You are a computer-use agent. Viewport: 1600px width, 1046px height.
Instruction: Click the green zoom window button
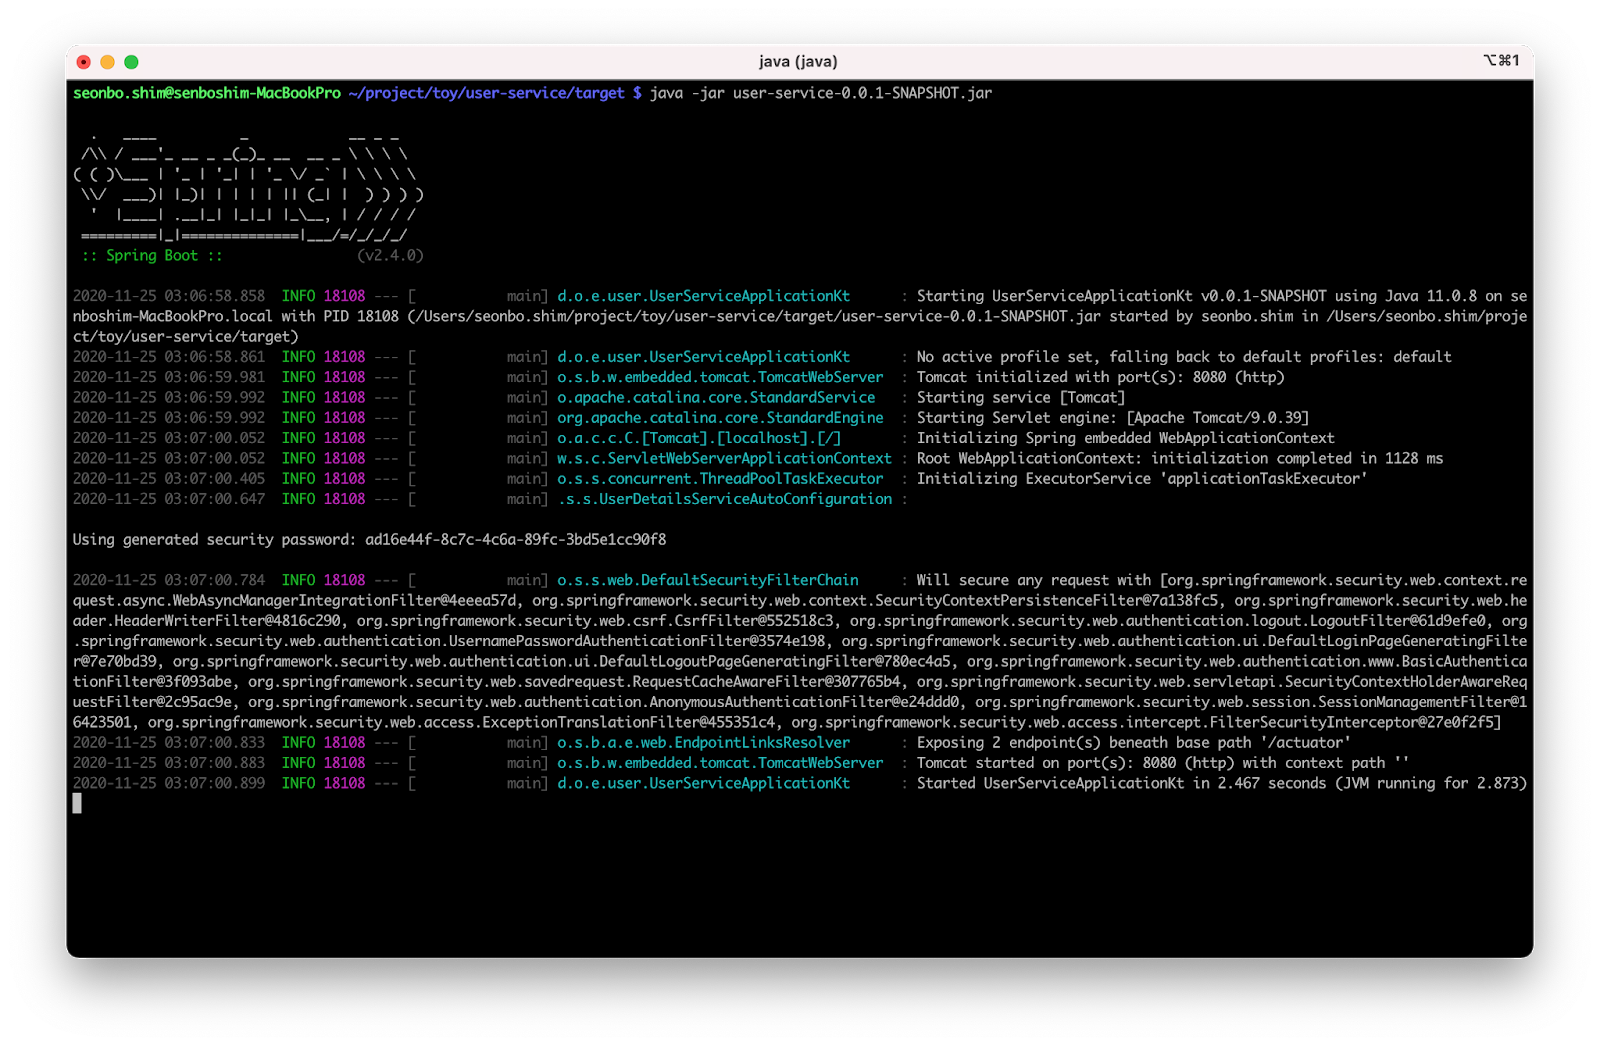[x=131, y=62]
